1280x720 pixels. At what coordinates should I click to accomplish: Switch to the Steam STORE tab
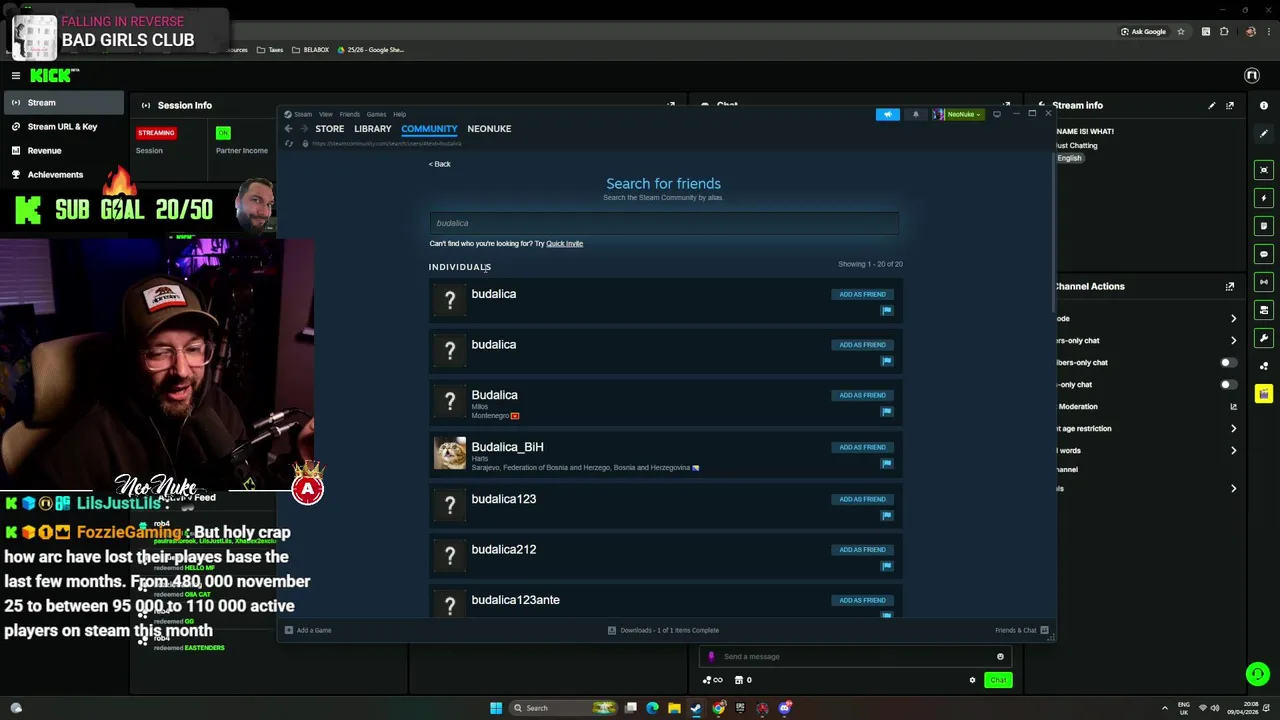point(329,129)
